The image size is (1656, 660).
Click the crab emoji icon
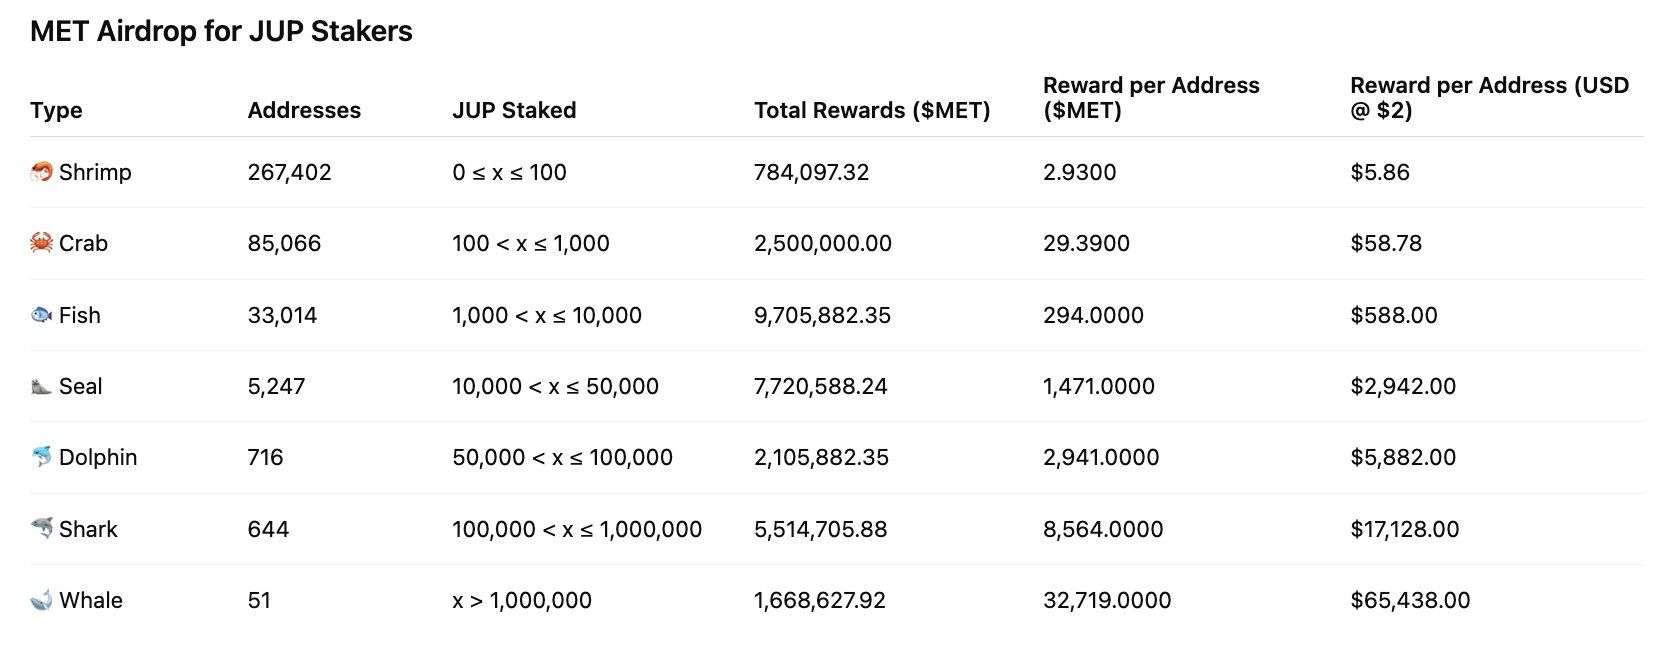(x=41, y=243)
